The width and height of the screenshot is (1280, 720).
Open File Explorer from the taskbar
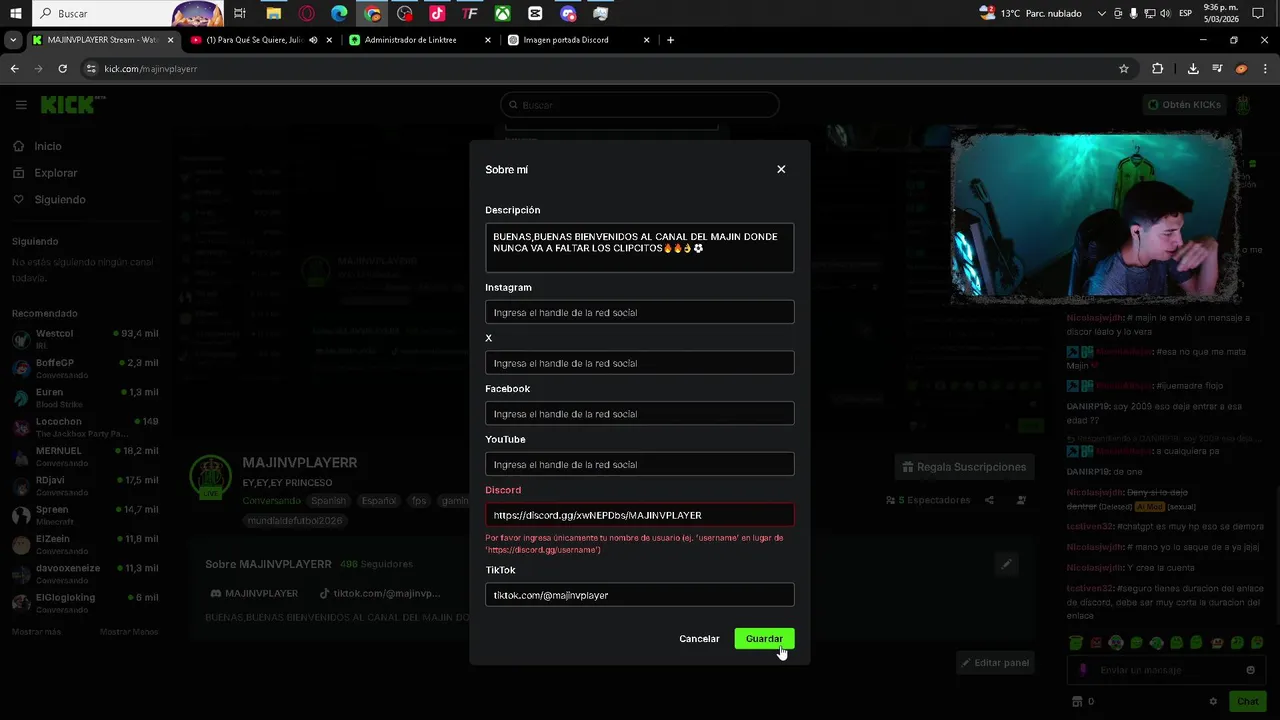point(273,13)
